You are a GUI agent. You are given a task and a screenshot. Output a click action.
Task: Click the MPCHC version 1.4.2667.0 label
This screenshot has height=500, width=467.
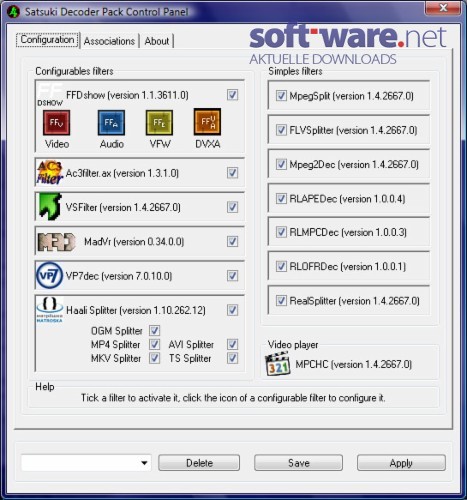coord(353,364)
